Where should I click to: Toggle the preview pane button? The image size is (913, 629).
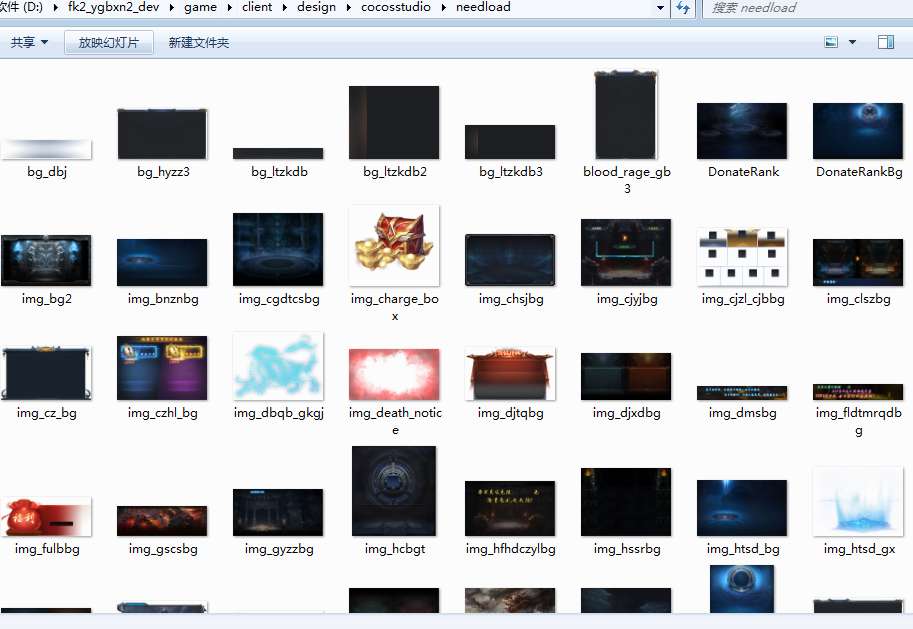point(885,42)
